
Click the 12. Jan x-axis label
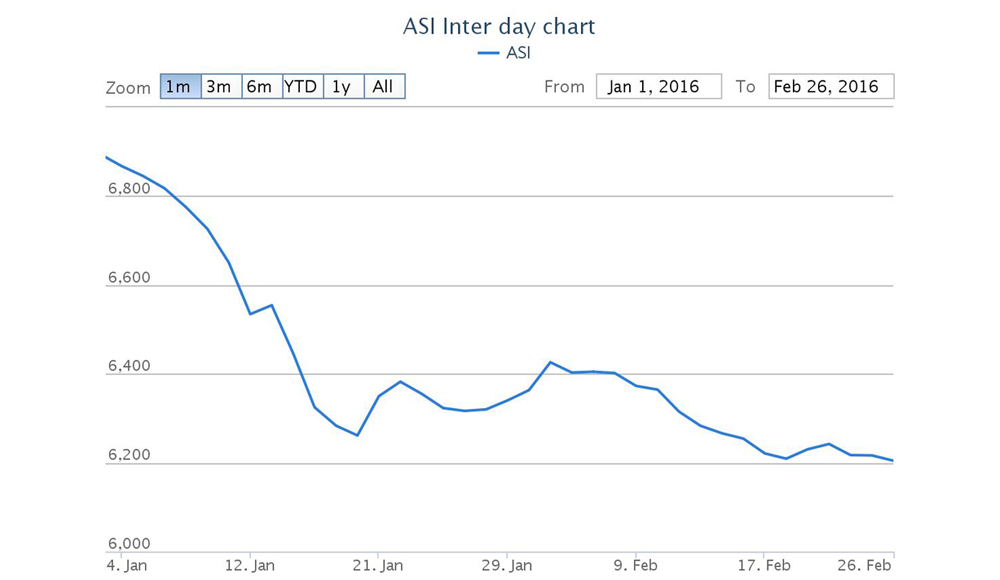click(x=253, y=566)
